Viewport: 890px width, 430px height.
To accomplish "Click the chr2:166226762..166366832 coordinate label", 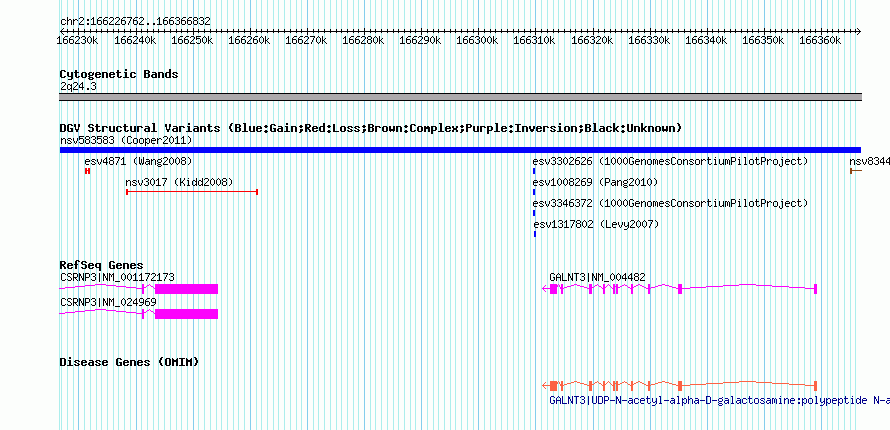I will [135, 22].
